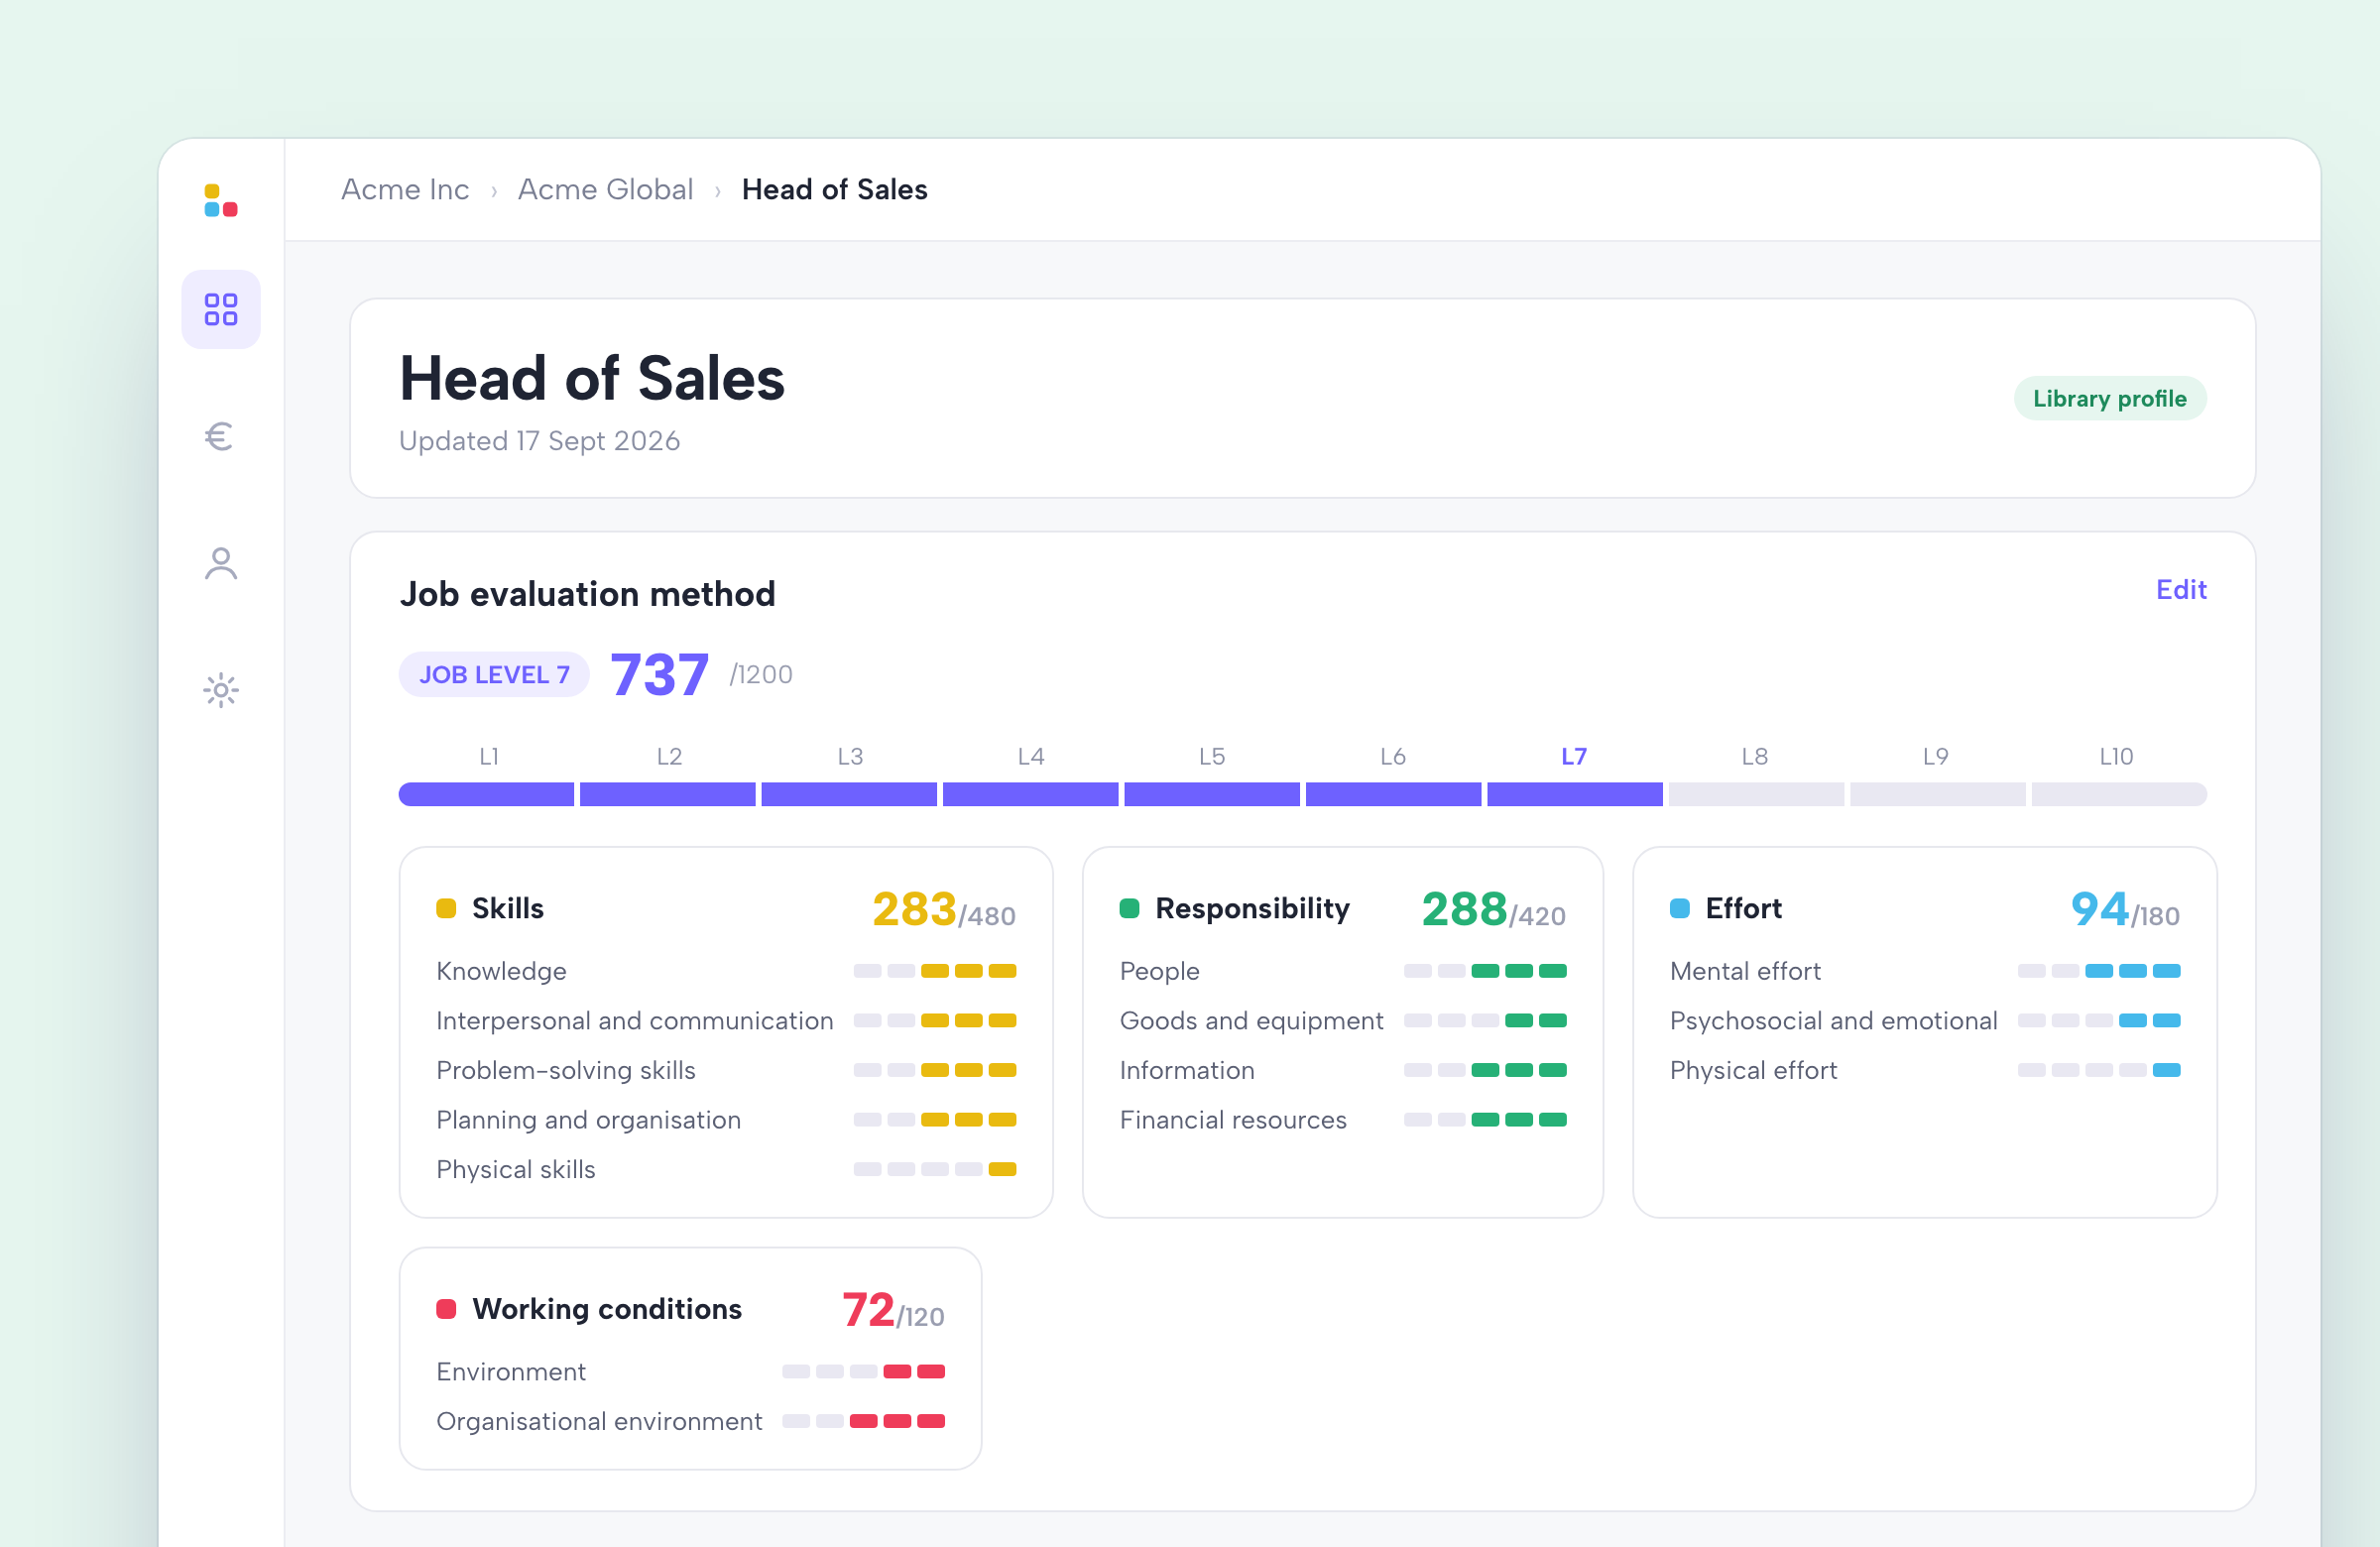Click the Information rating bar
This screenshot has width=2380, height=1547.
point(1485,1070)
